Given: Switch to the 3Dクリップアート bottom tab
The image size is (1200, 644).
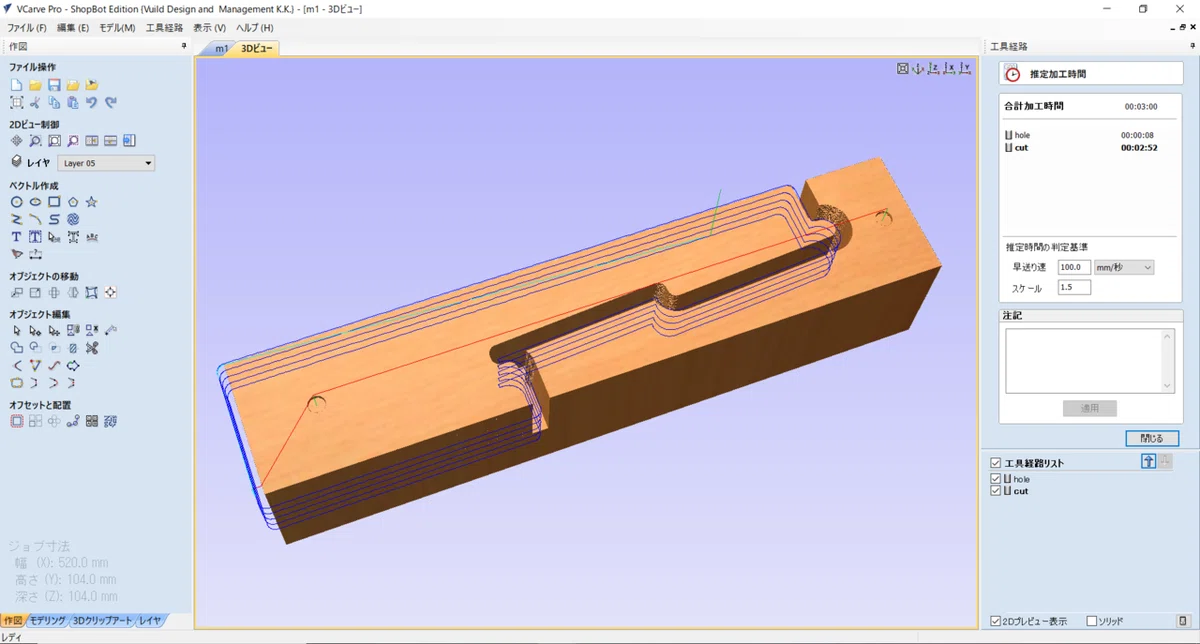Looking at the screenshot, I should pos(102,621).
